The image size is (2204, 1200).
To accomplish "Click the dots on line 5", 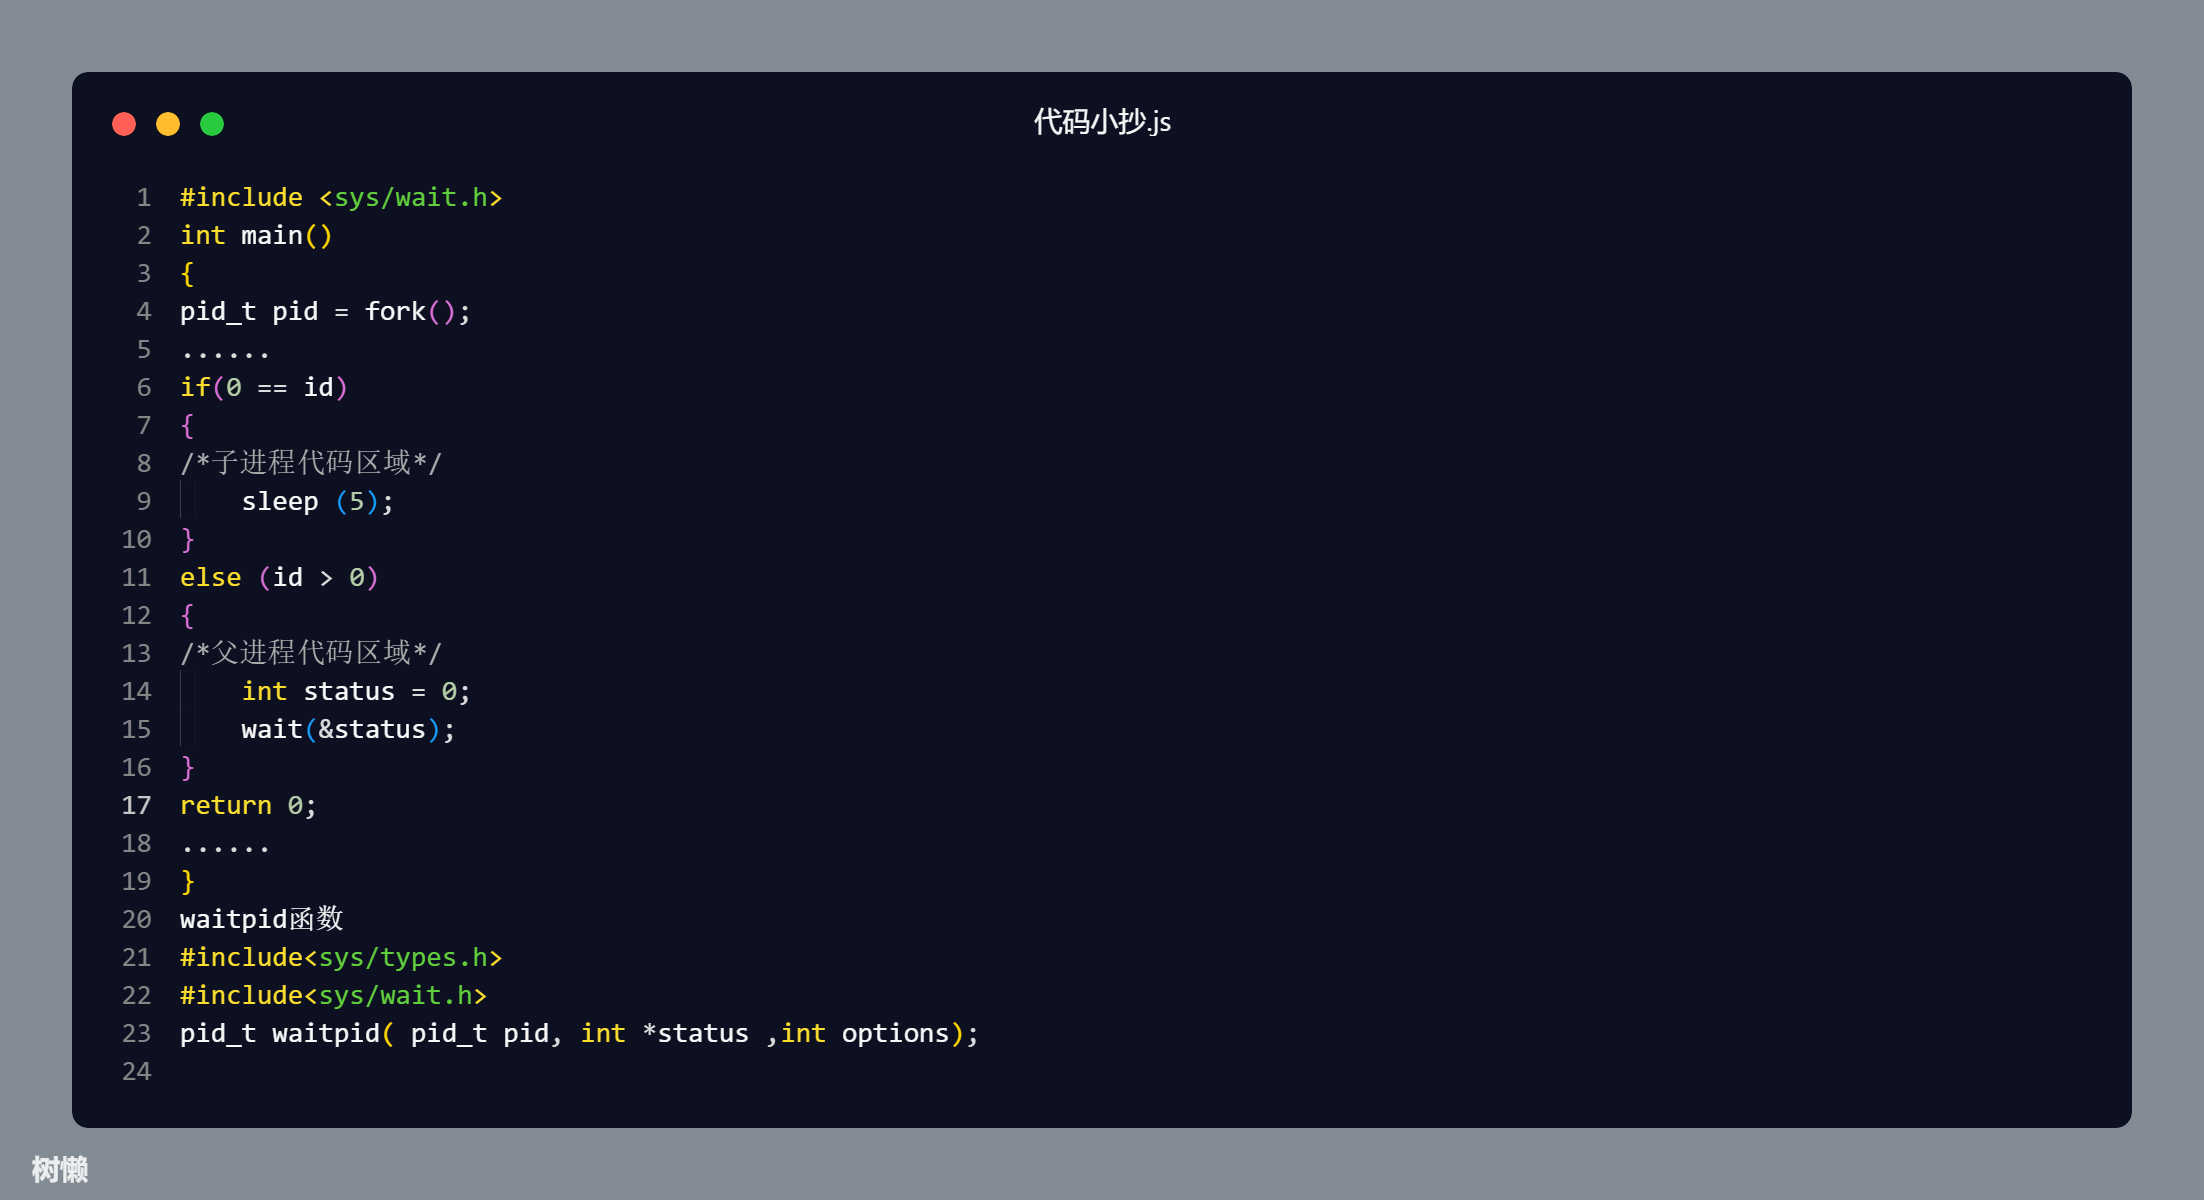I will click(225, 354).
